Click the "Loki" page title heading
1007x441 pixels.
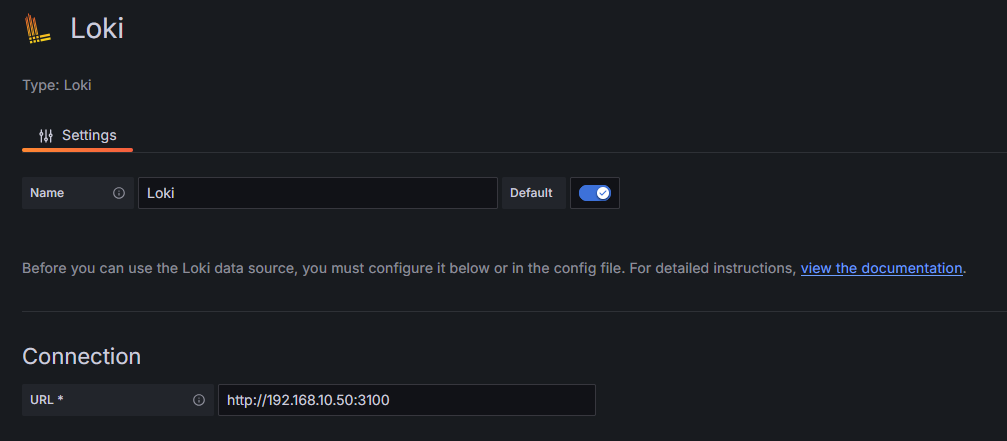click(x=97, y=28)
